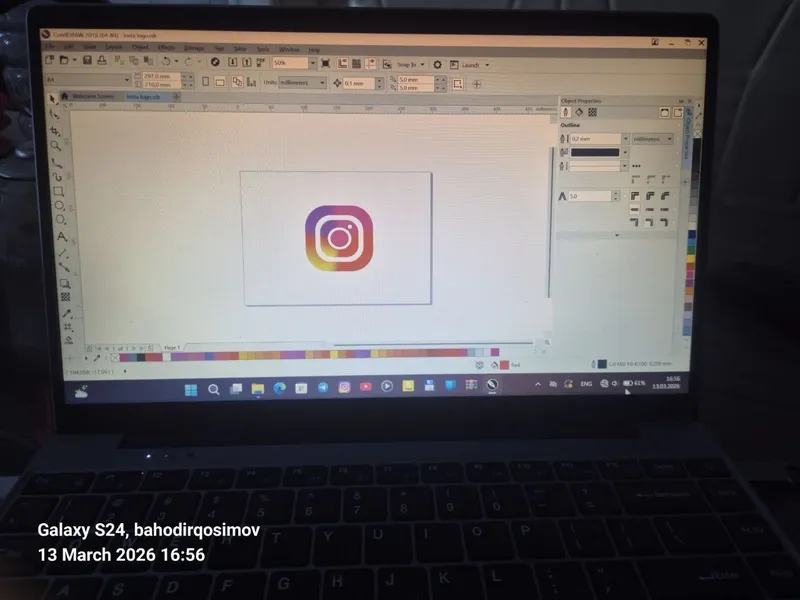Click the Print icon in the standard toolbar

click(102, 60)
